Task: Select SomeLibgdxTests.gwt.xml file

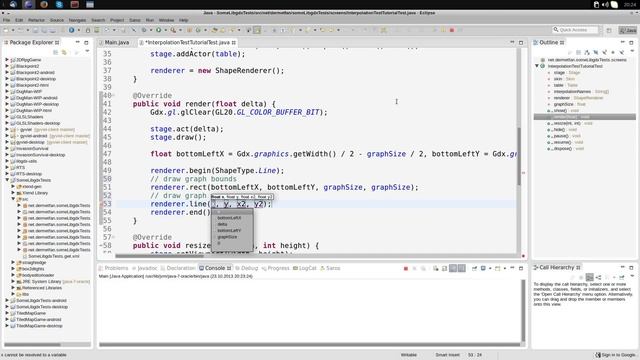Action: pos(53,256)
